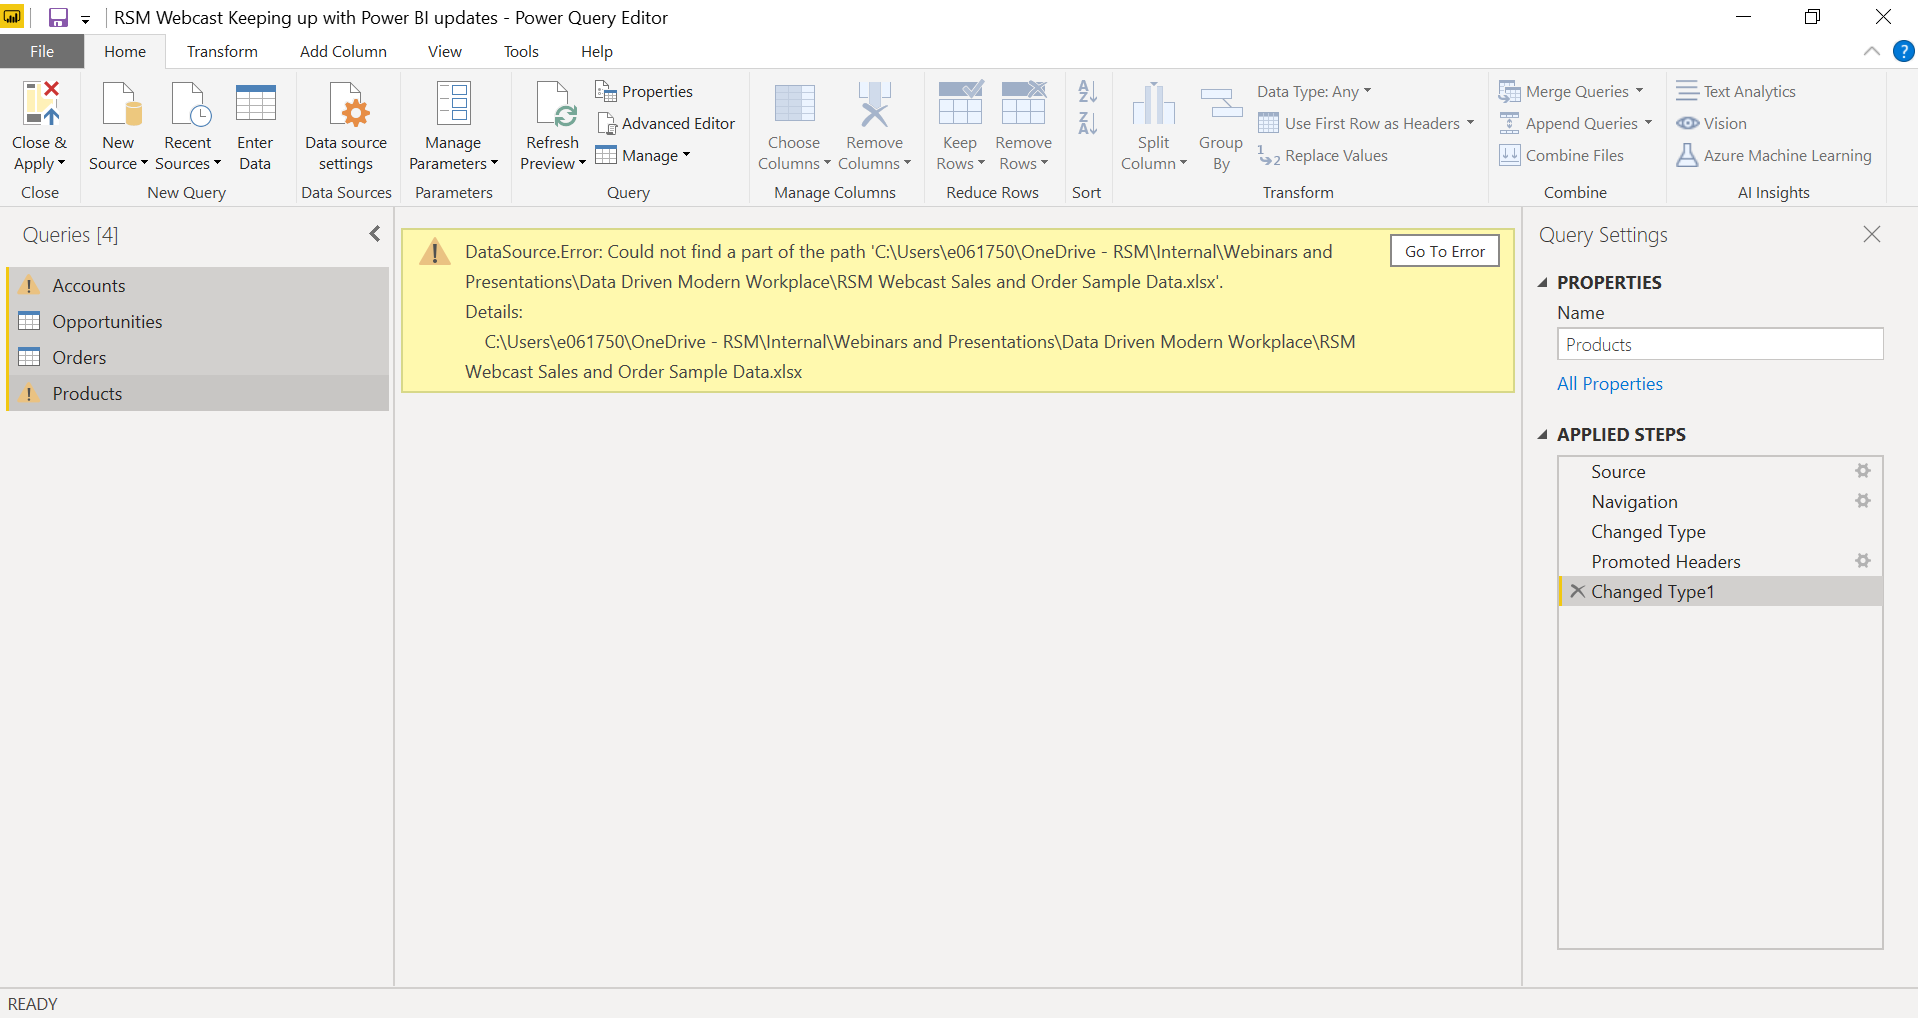Collapse the PROPERTIES section
The image size is (1918, 1018).
(x=1543, y=283)
